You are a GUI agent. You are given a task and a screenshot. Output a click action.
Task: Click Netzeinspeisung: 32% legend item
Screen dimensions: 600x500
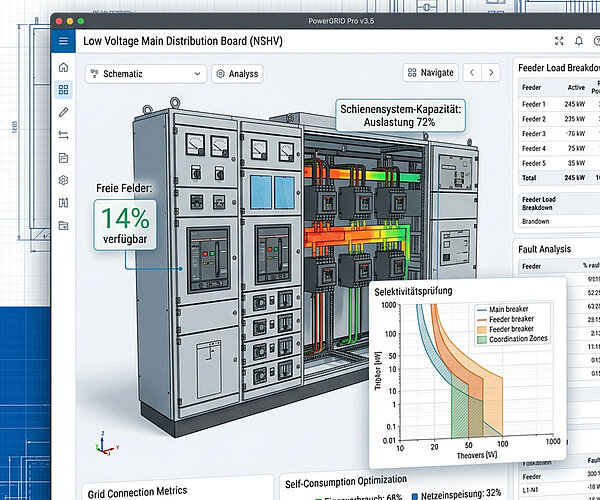pos(456,495)
